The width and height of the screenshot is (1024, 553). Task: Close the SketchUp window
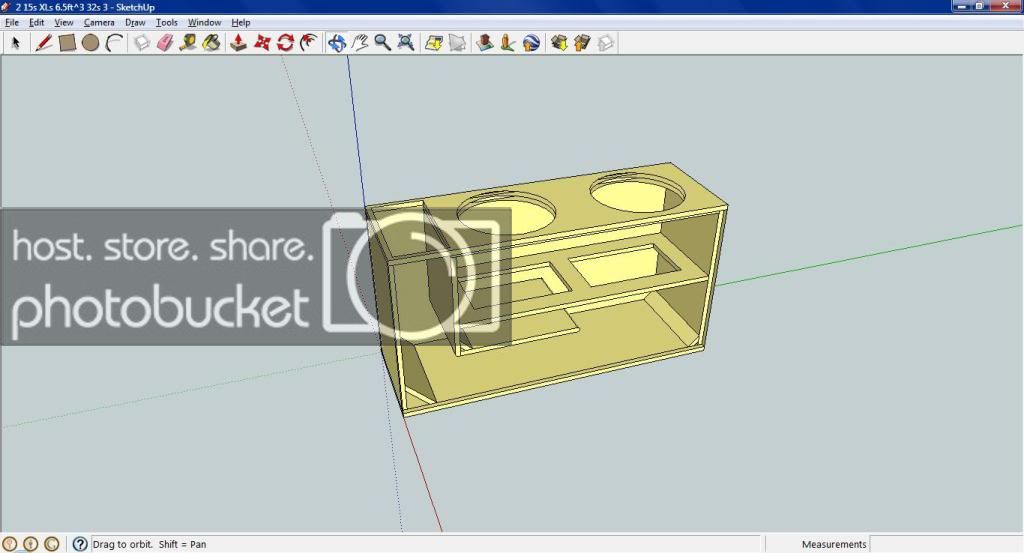coord(1006,5)
